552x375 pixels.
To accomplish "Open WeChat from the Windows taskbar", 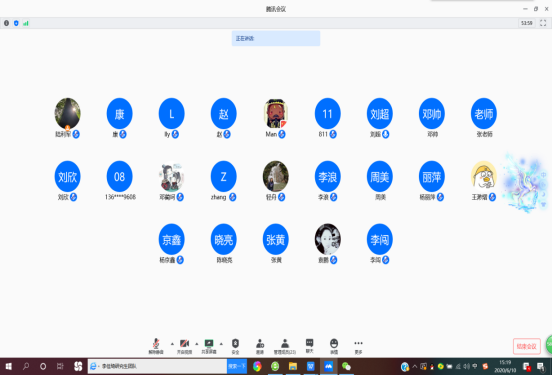I will coord(346,367).
